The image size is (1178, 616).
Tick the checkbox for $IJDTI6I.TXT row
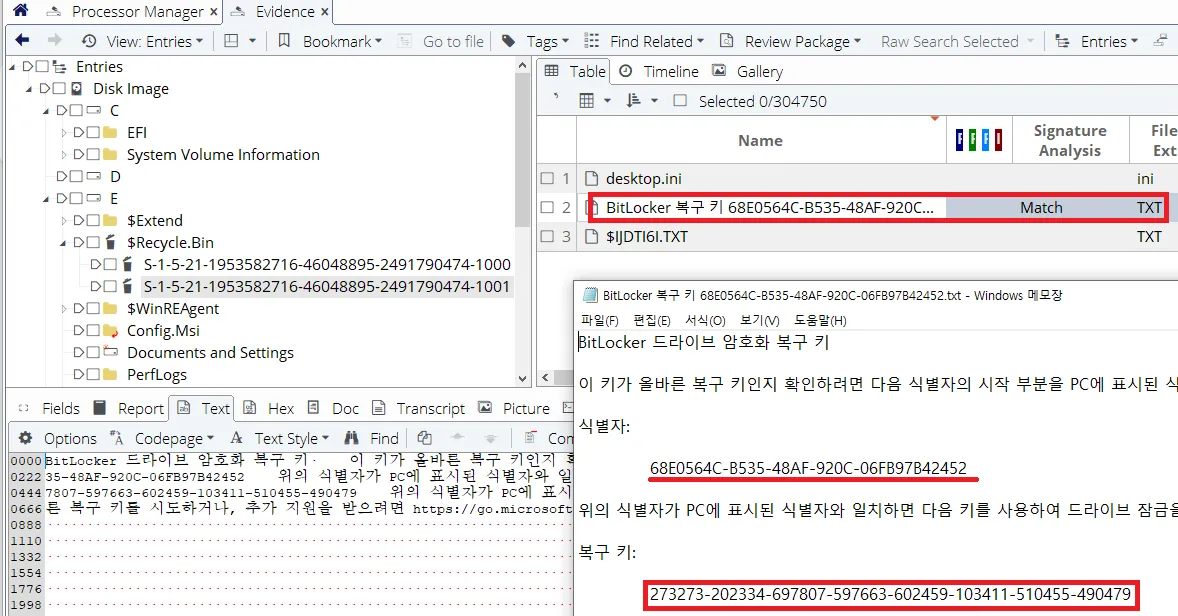click(x=547, y=237)
